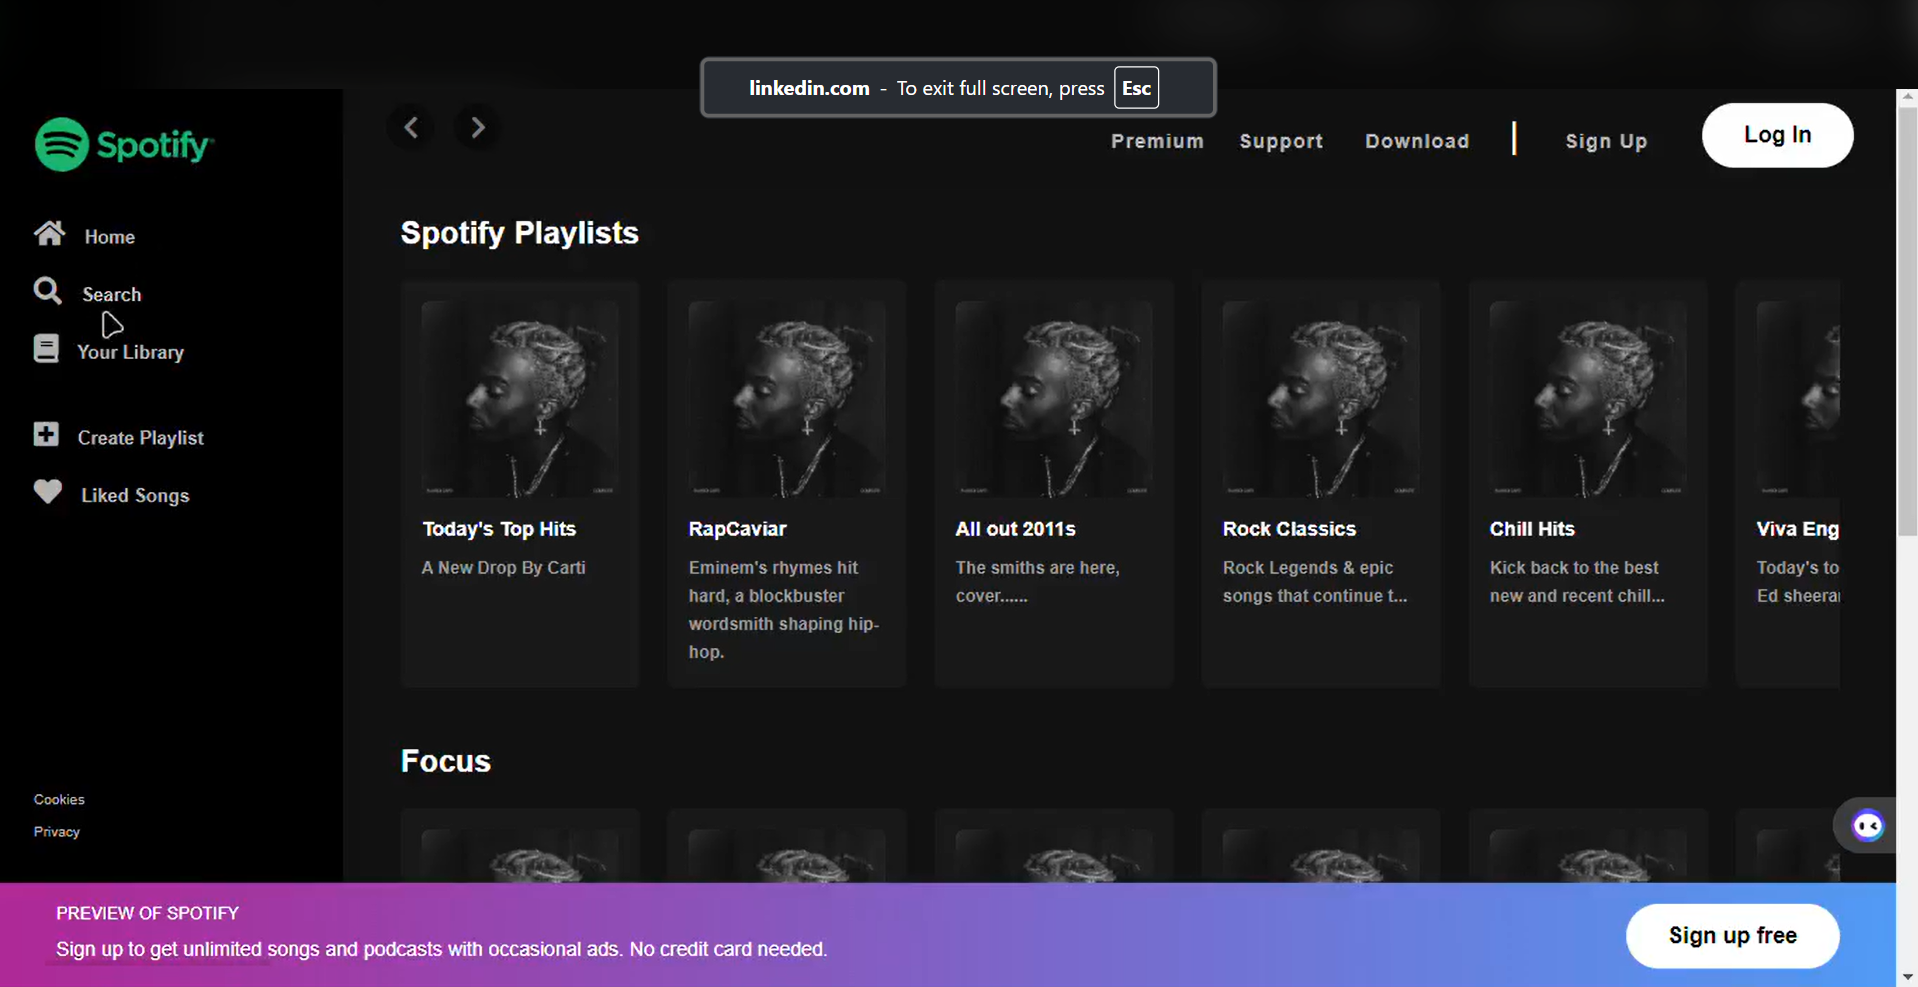1918x987 pixels.
Task: Click the Sign up free button
Action: pos(1733,936)
